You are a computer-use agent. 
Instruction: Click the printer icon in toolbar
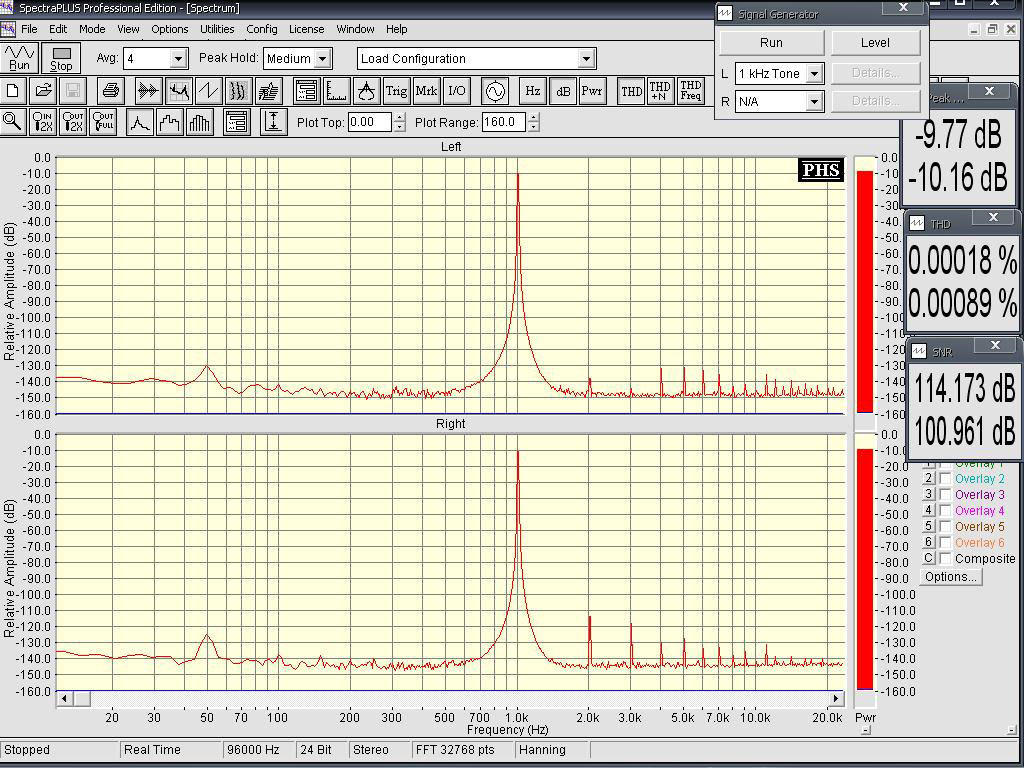110,91
